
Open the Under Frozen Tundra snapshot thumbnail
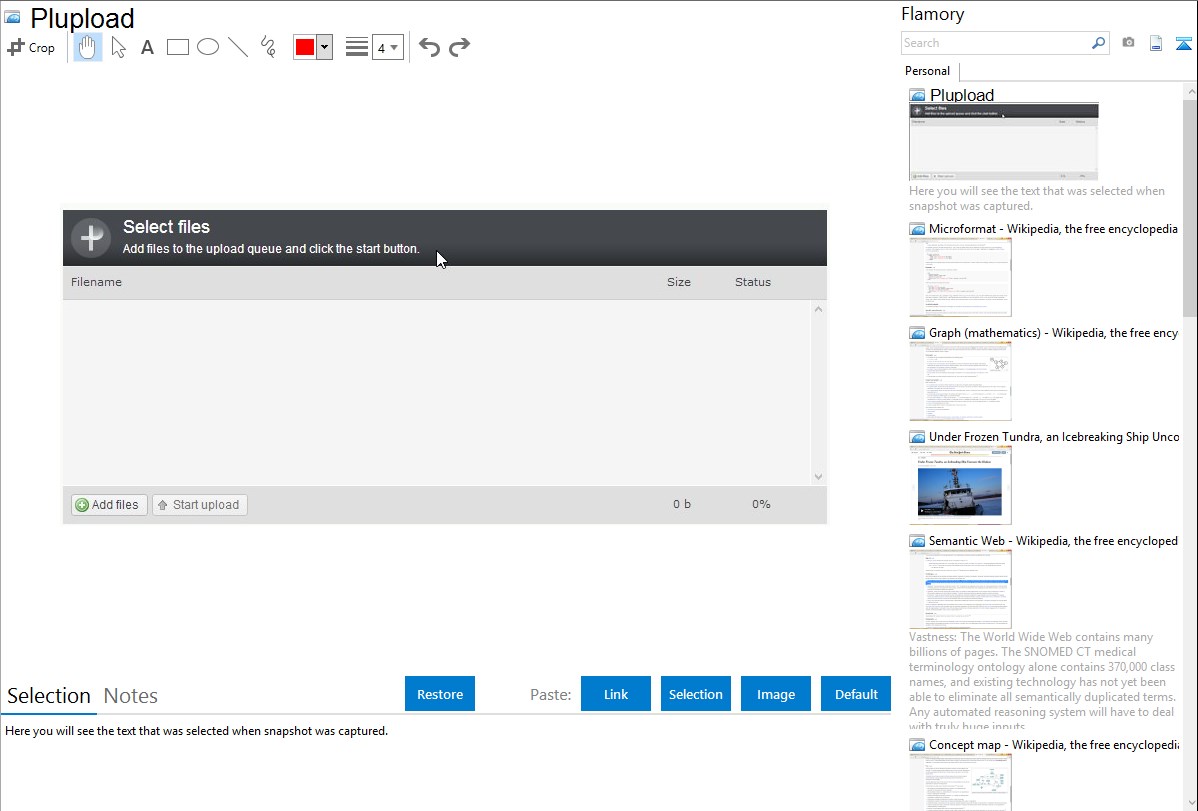pos(960,485)
